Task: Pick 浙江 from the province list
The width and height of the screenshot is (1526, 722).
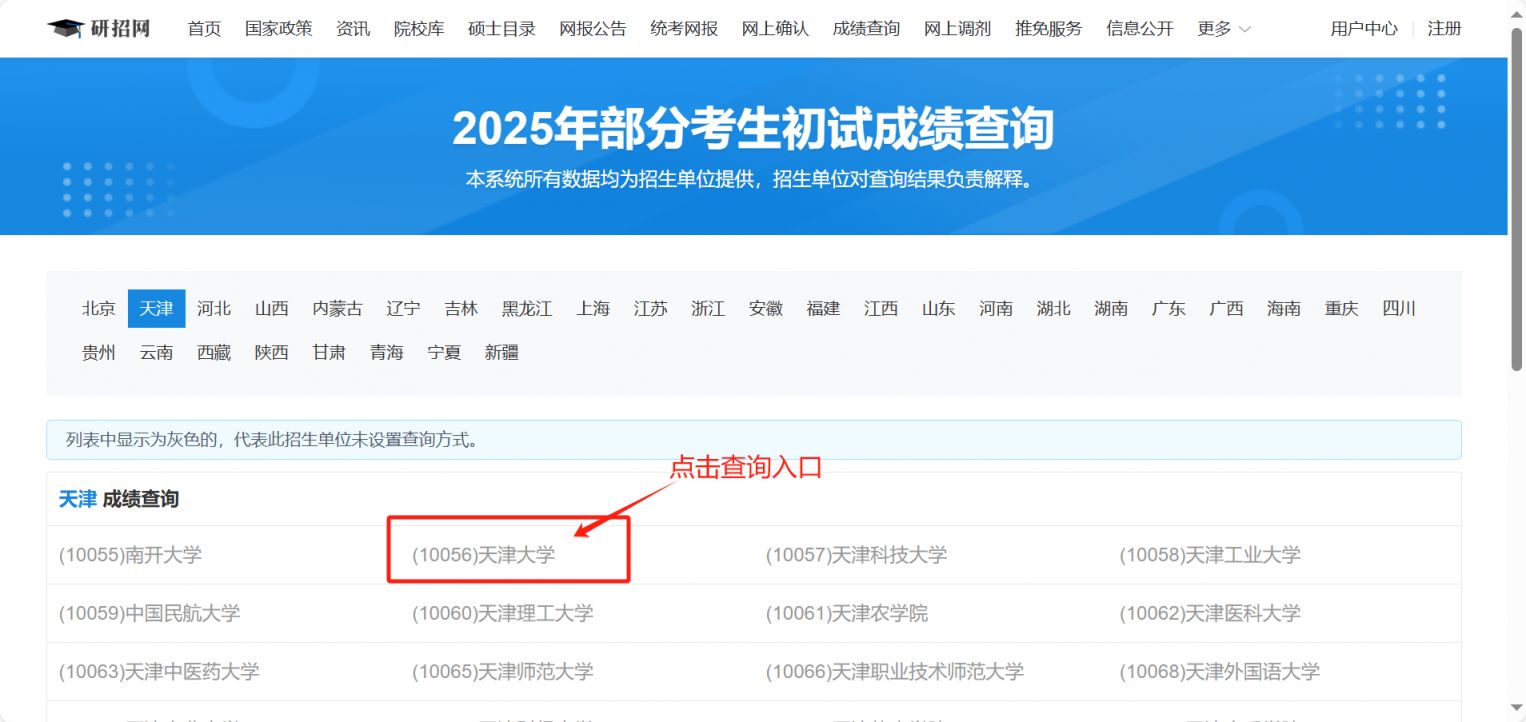Action: [708, 309]
